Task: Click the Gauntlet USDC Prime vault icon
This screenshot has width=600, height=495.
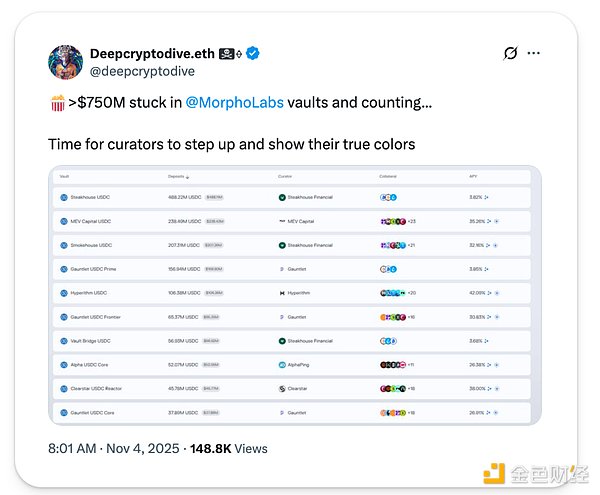Action: 64,269
